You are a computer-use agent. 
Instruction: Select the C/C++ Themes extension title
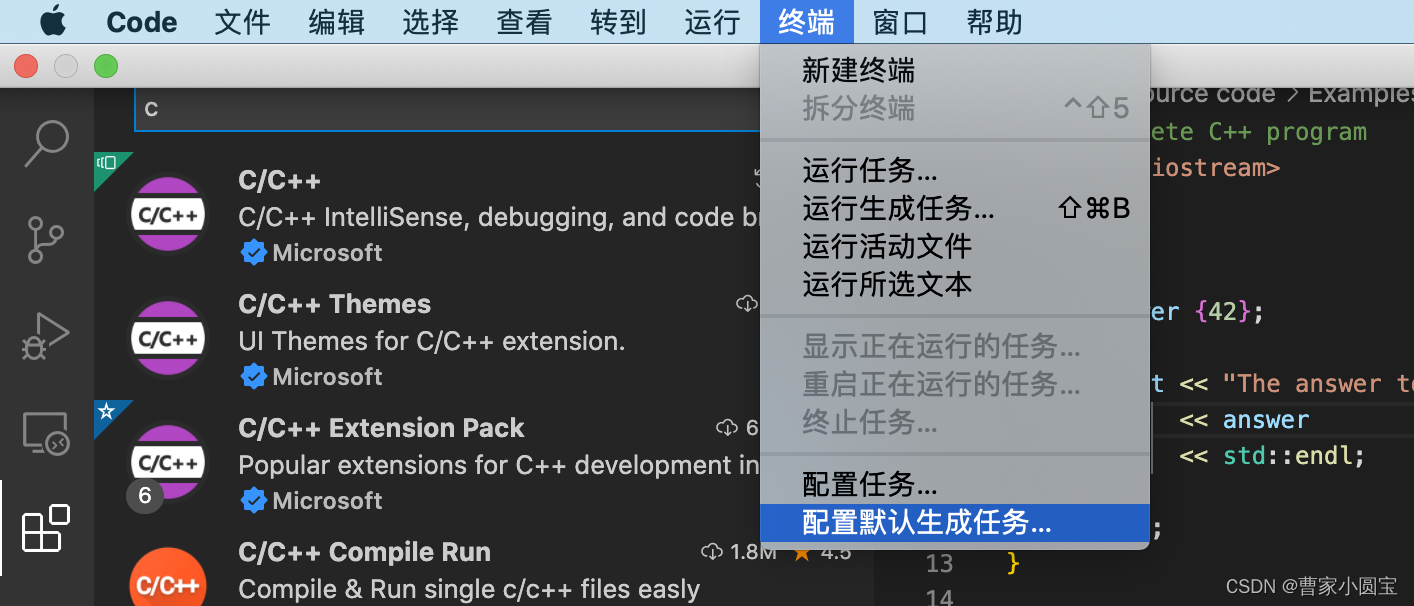point(335,304)
